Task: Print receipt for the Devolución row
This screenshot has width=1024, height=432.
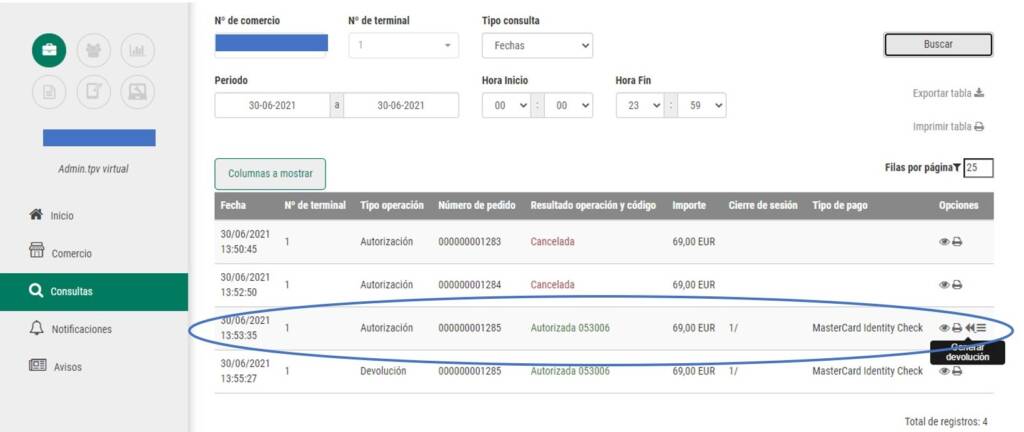Action: [x=957, y=371]
